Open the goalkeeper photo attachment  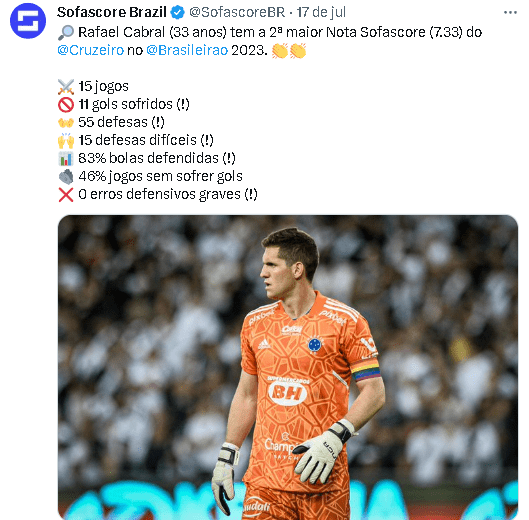(288, 367)
